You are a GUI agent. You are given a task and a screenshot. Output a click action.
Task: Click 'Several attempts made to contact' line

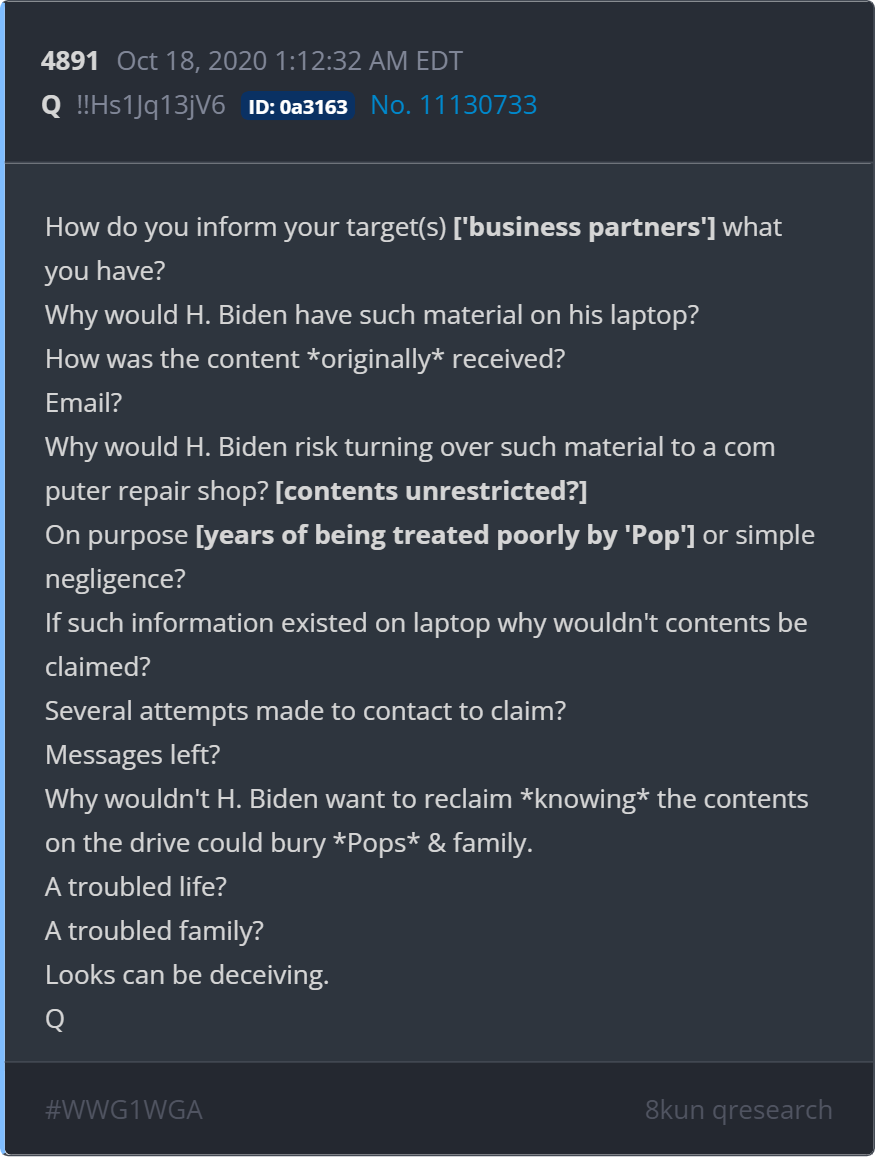[x=305, y=711]
